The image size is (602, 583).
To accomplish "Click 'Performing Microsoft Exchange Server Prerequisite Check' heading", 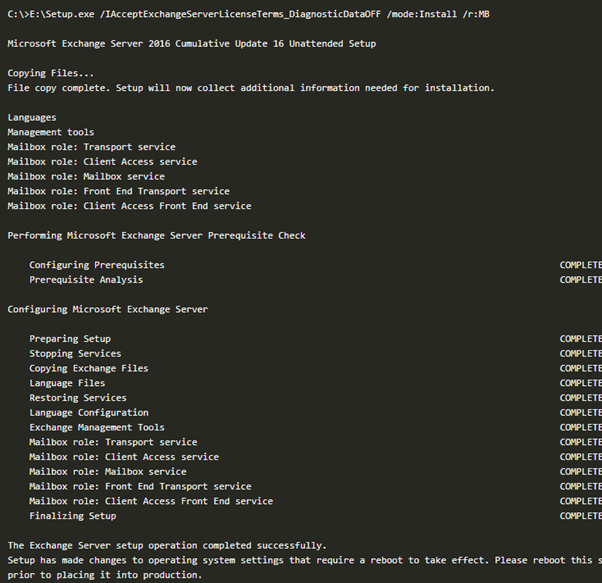I will coord(157,235).
